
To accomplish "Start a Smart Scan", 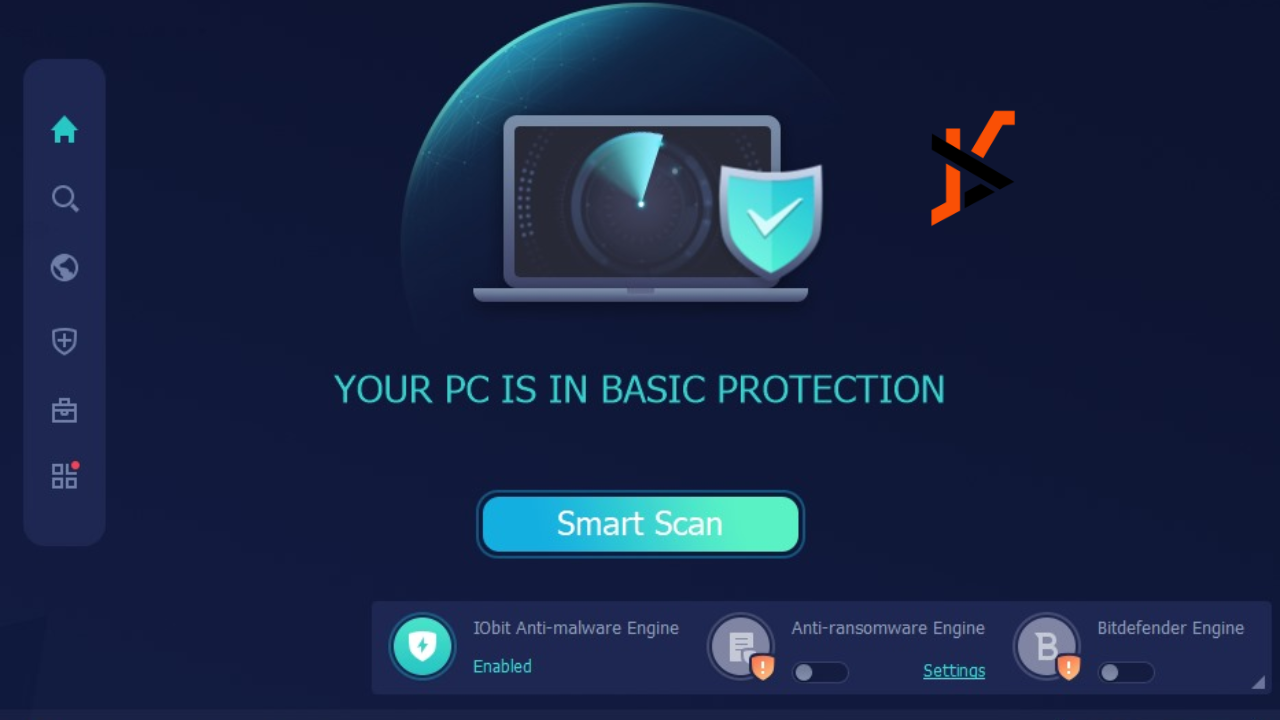I will pos(640,524).
